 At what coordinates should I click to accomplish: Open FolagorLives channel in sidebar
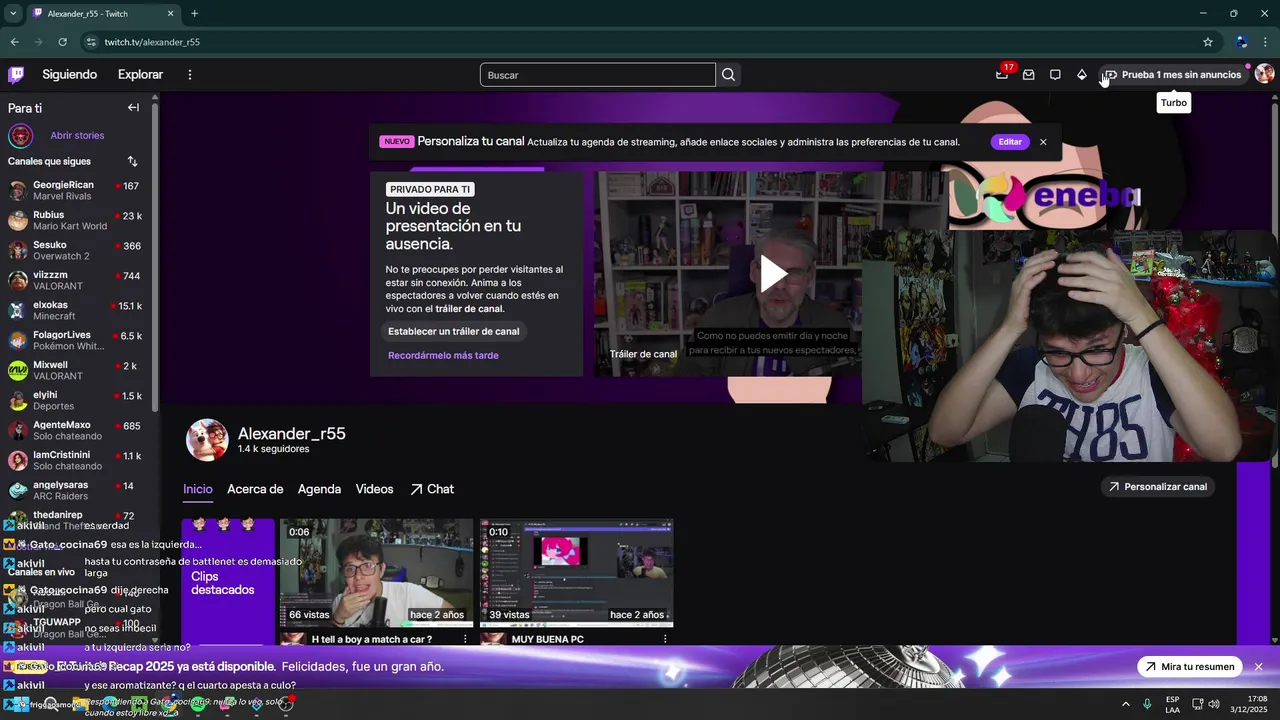click(x=78, y=340)
